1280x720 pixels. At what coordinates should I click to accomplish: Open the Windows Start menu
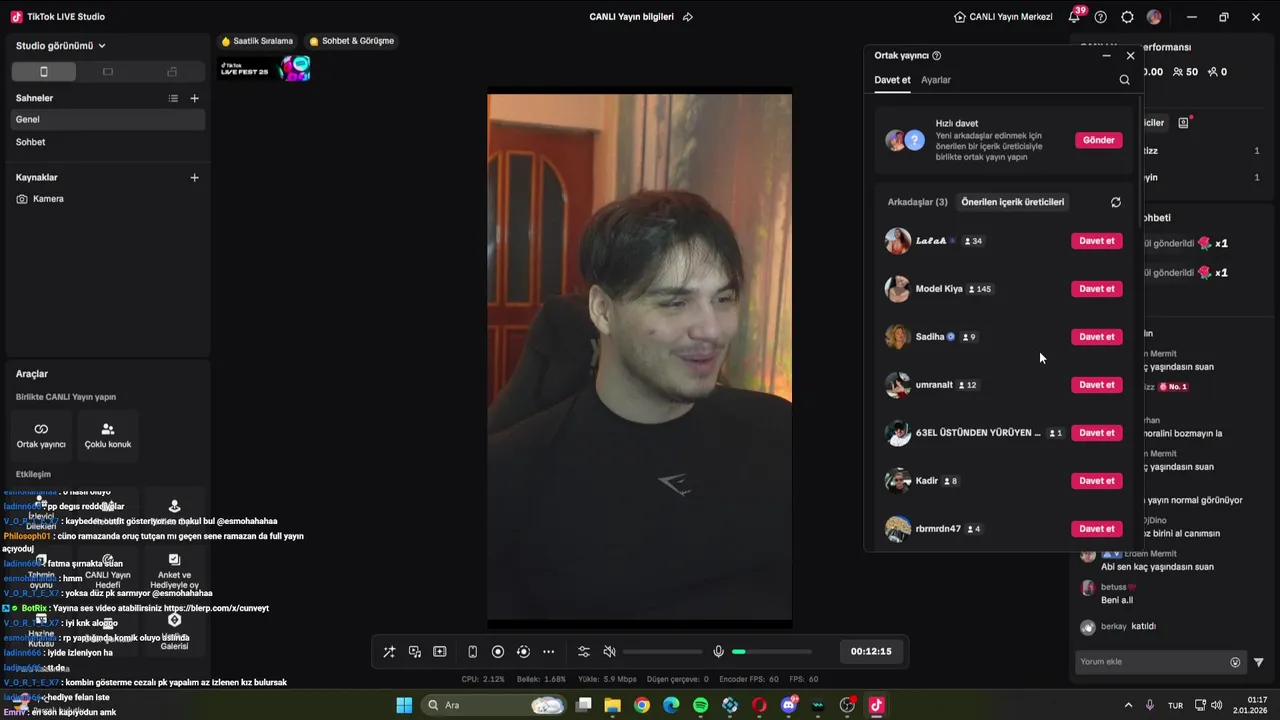click(404, 705)
